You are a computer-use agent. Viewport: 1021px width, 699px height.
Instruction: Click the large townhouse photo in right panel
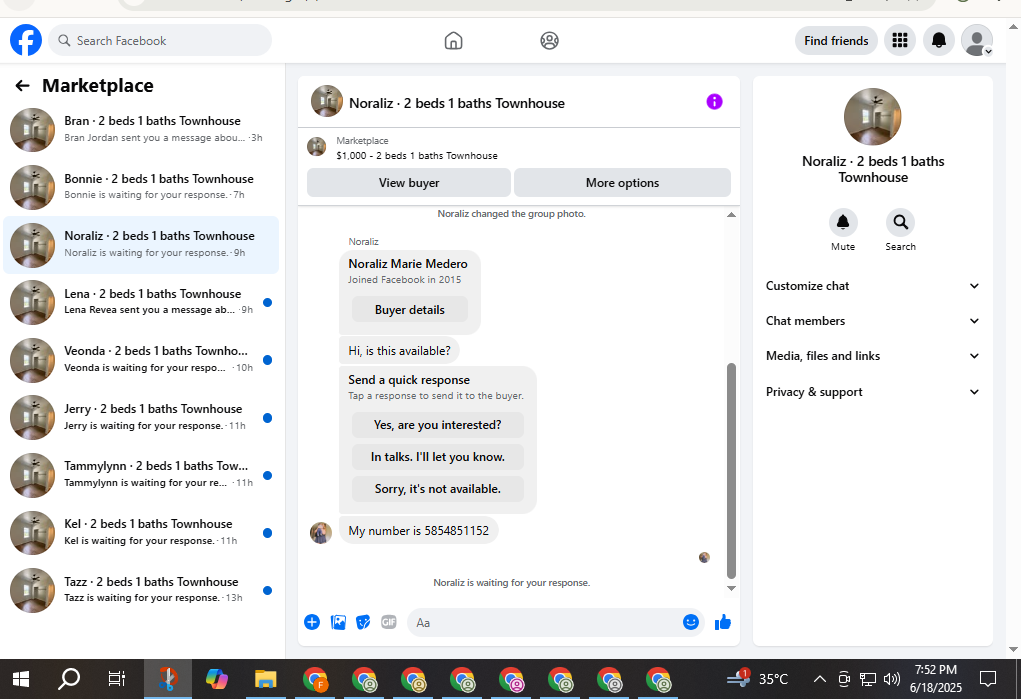click(x=873, y=117)
